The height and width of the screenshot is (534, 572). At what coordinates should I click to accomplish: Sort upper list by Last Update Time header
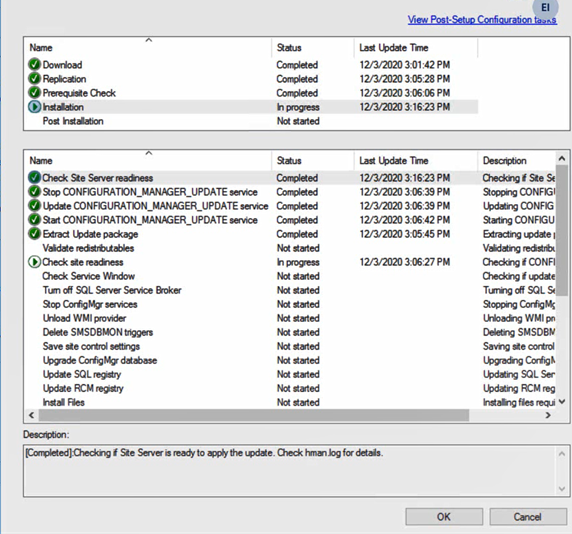tap(416, 48)
